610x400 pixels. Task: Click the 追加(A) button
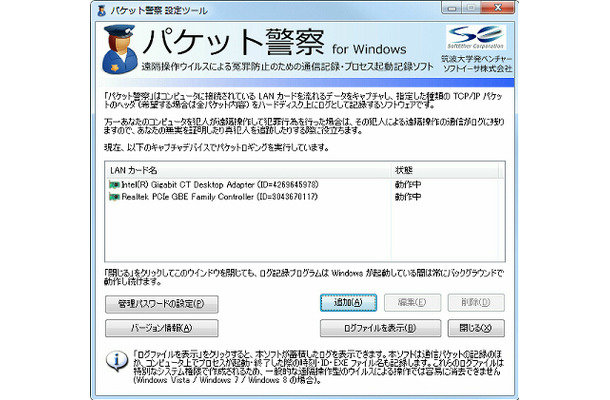coord(348,302)
